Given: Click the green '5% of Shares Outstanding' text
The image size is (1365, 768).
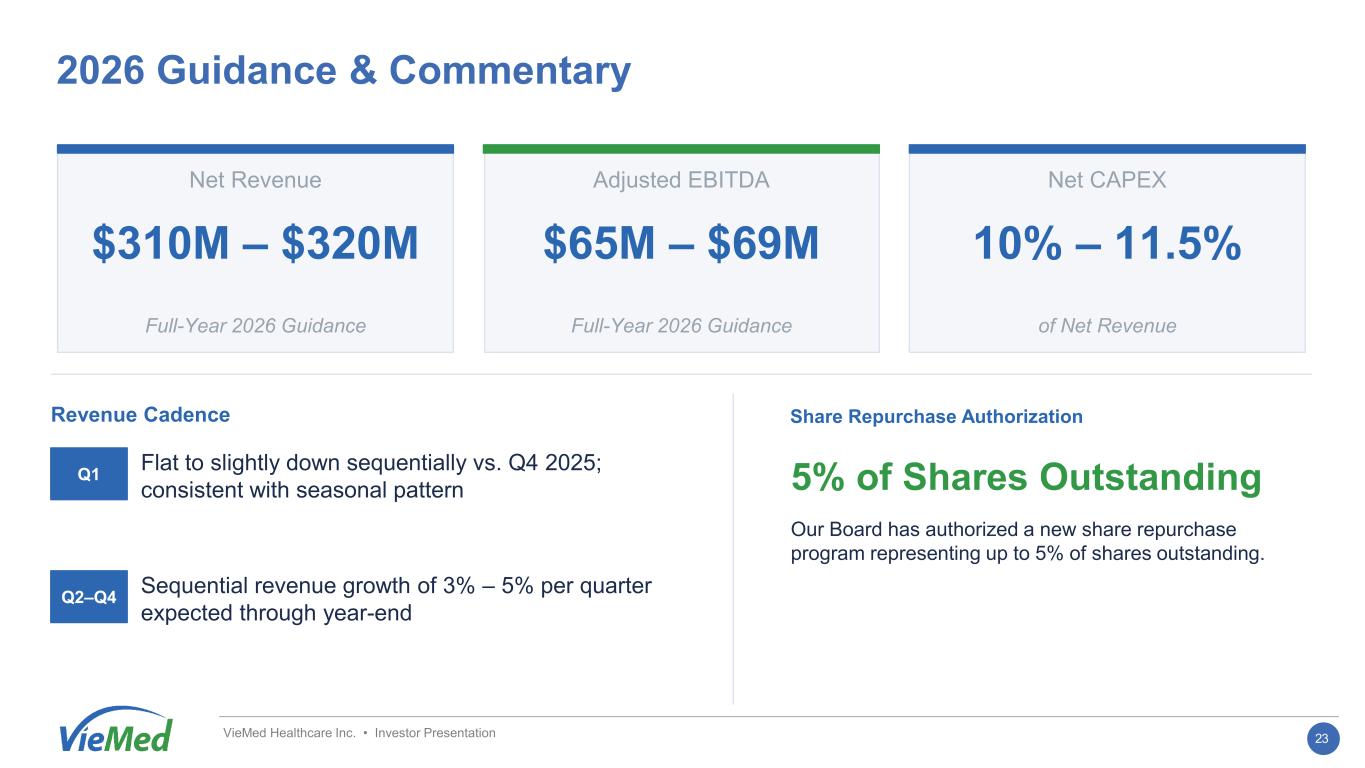Looking at the screenshot, I should click(1026, 478).
